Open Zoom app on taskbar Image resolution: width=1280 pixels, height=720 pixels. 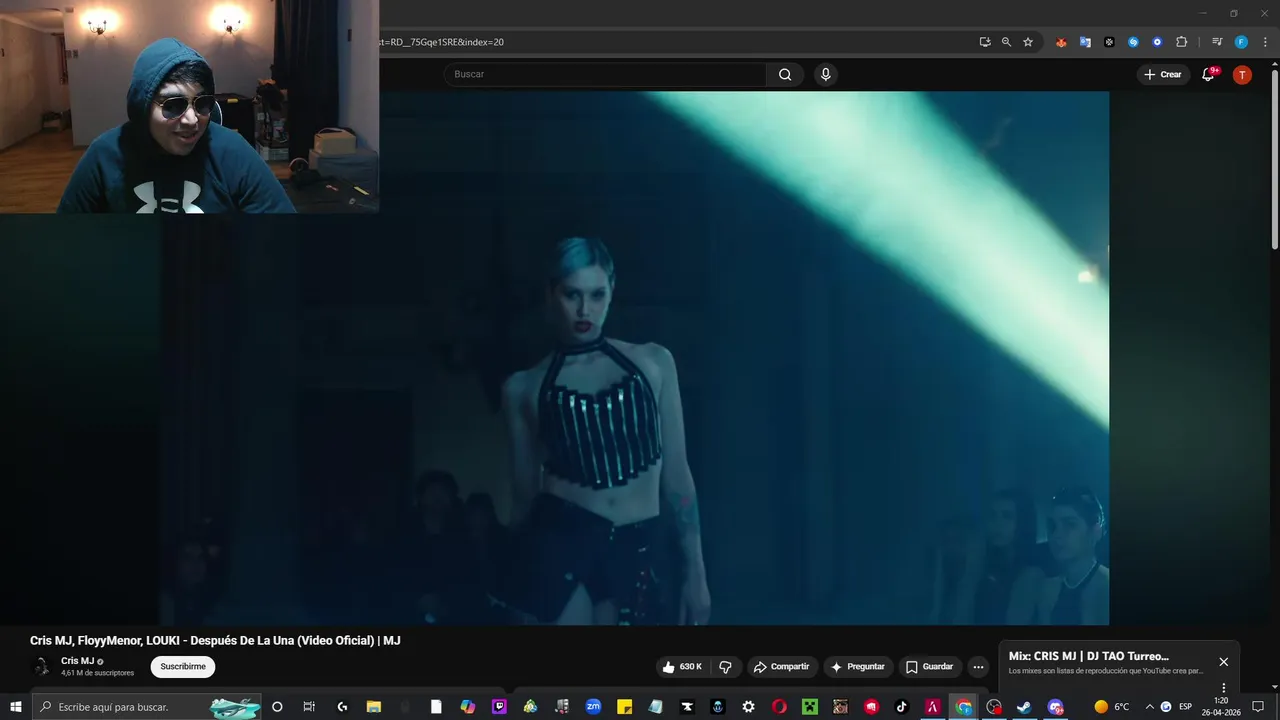click(x=593, y=707)
